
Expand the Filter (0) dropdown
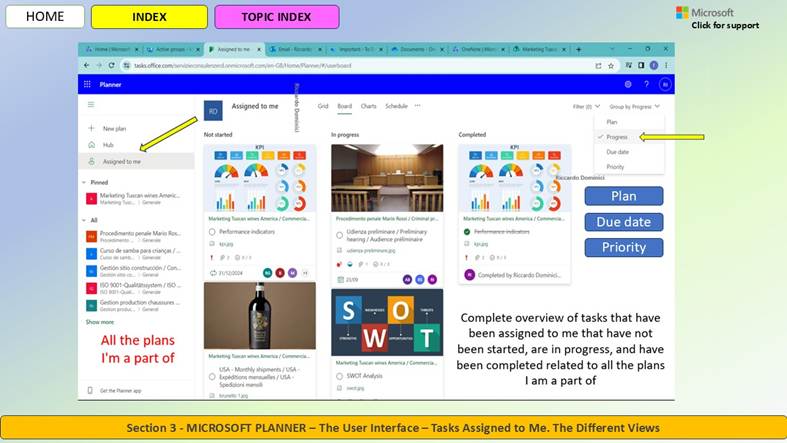[x=586, y=106]
